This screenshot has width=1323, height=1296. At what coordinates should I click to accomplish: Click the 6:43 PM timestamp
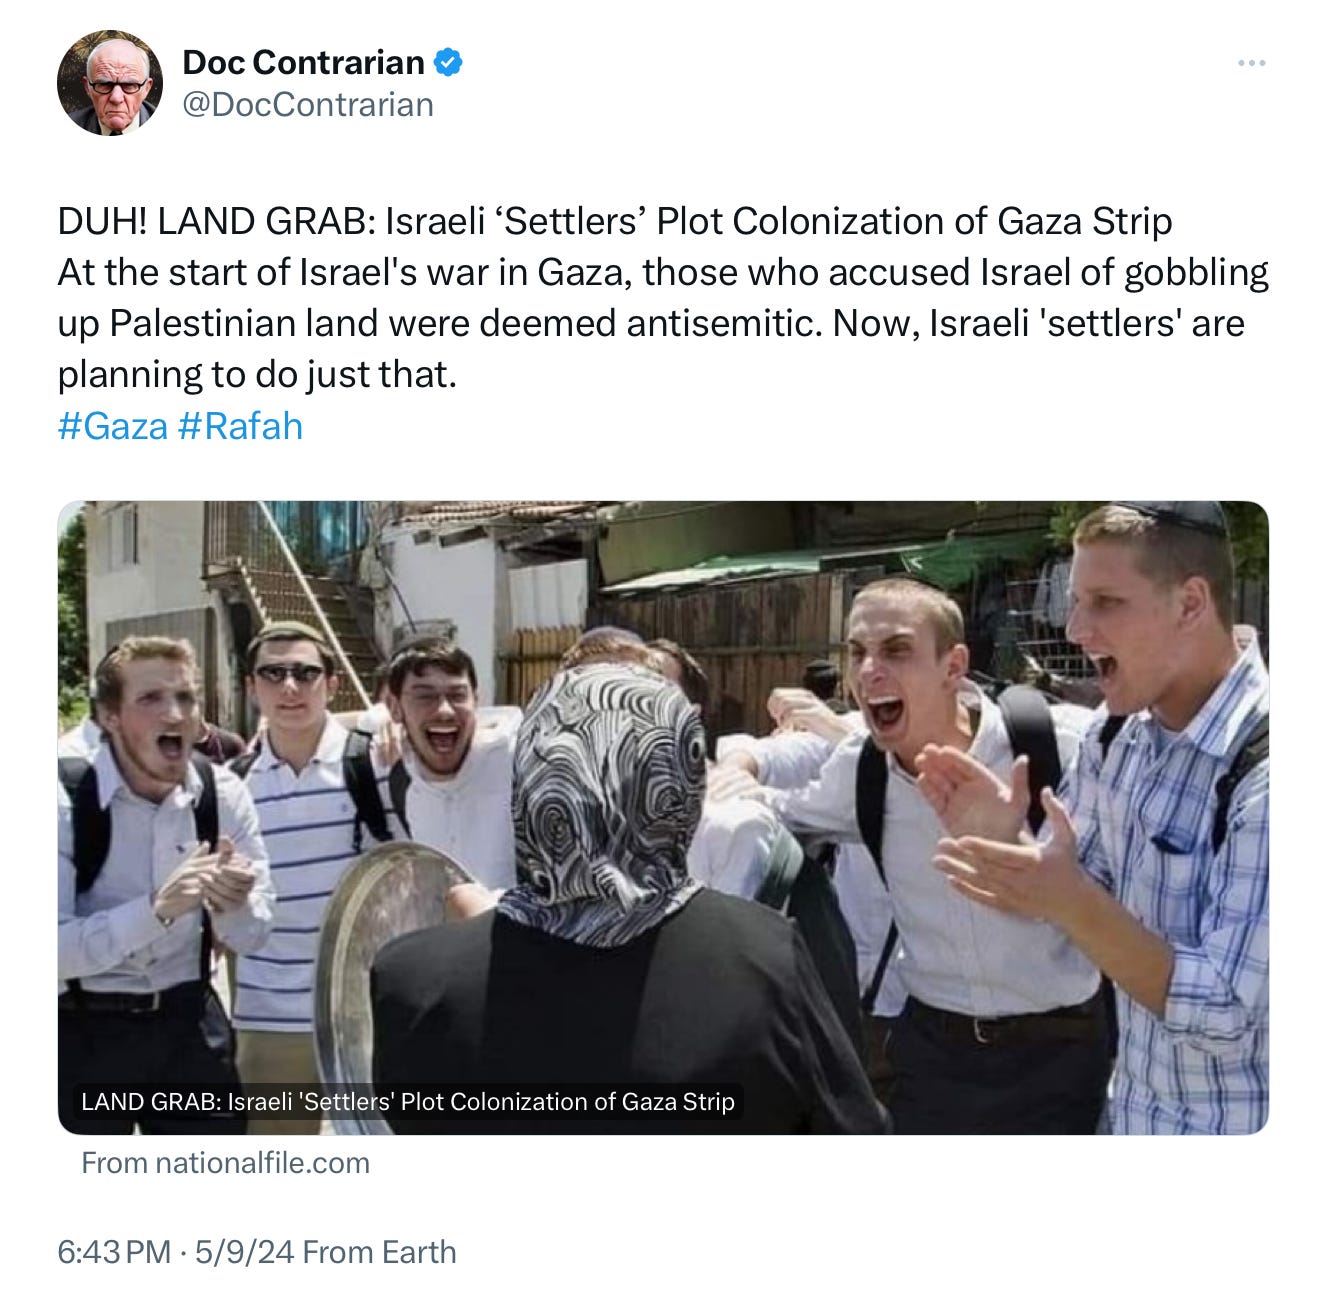[x=114, y=1252]
